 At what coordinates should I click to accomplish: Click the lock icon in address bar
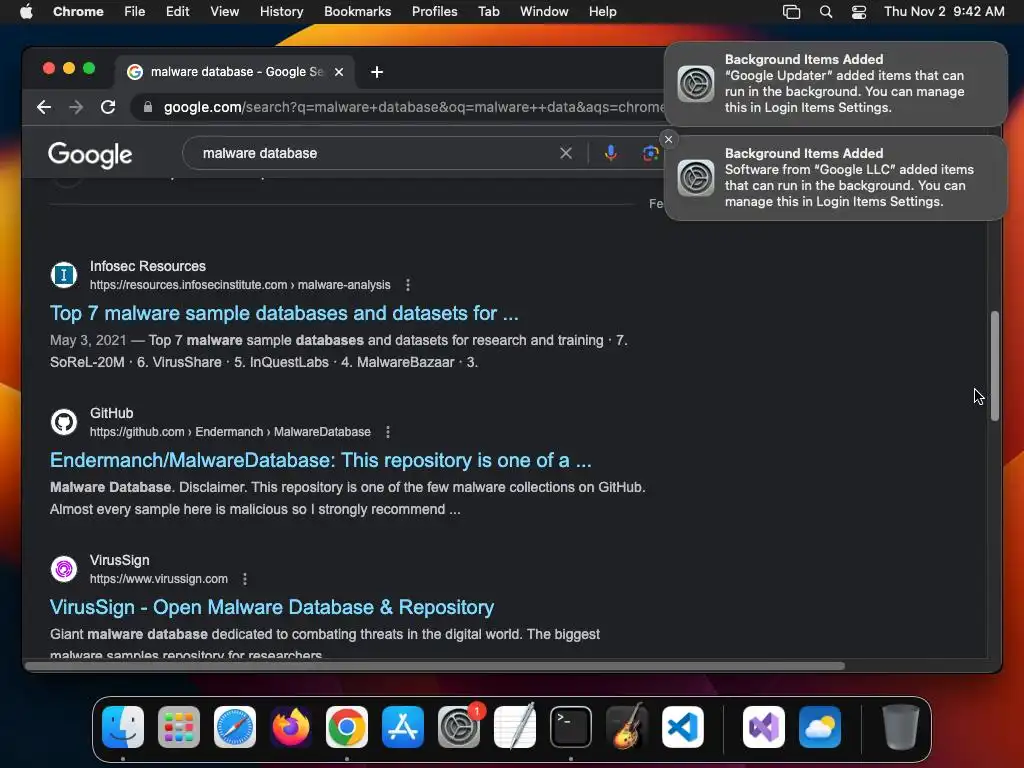coord(148,107)
